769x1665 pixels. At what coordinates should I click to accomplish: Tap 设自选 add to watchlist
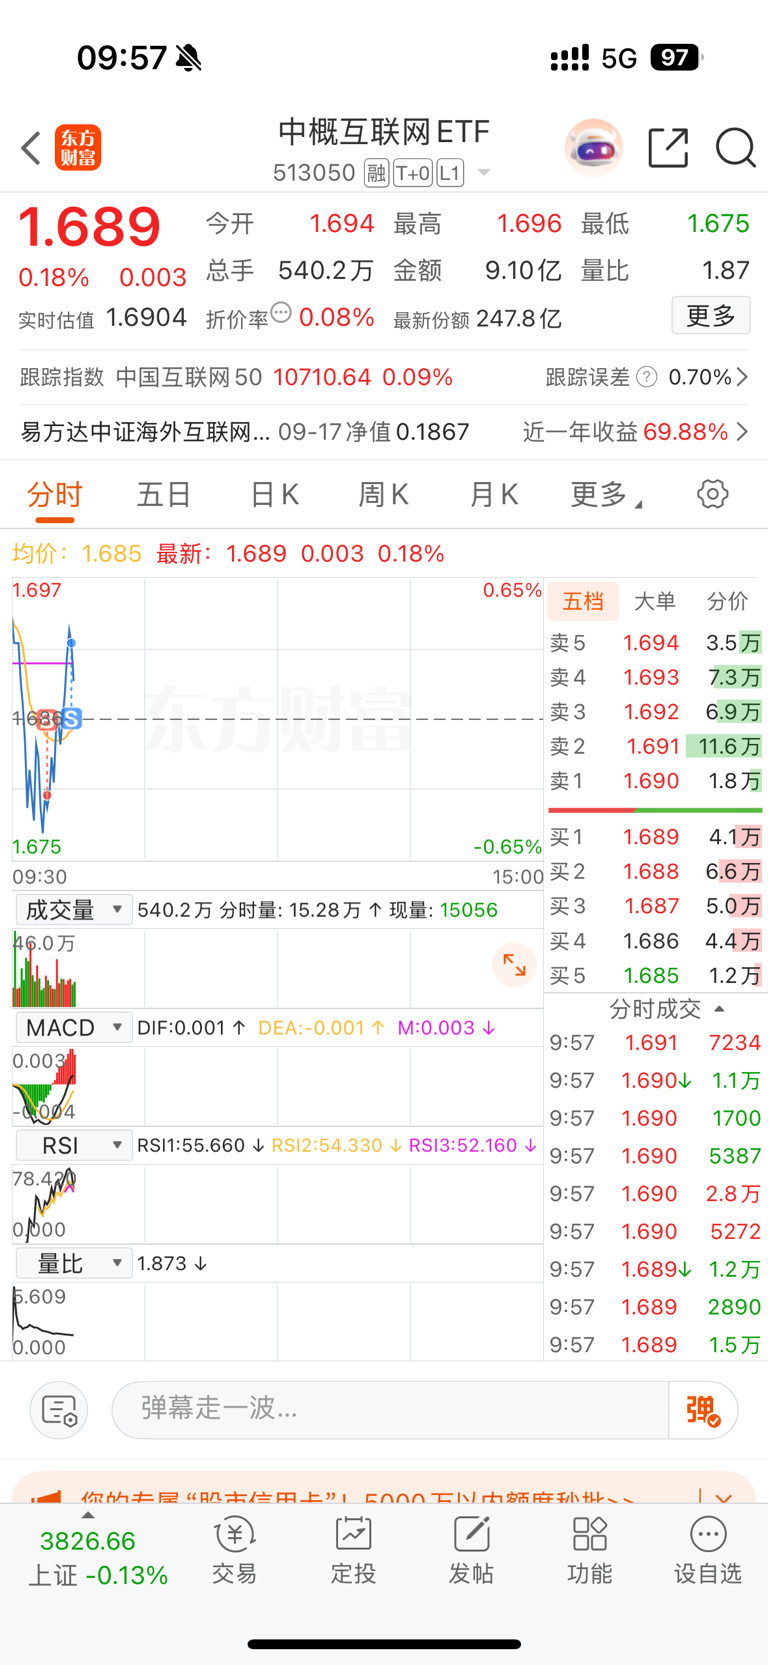click(708, 1551)
